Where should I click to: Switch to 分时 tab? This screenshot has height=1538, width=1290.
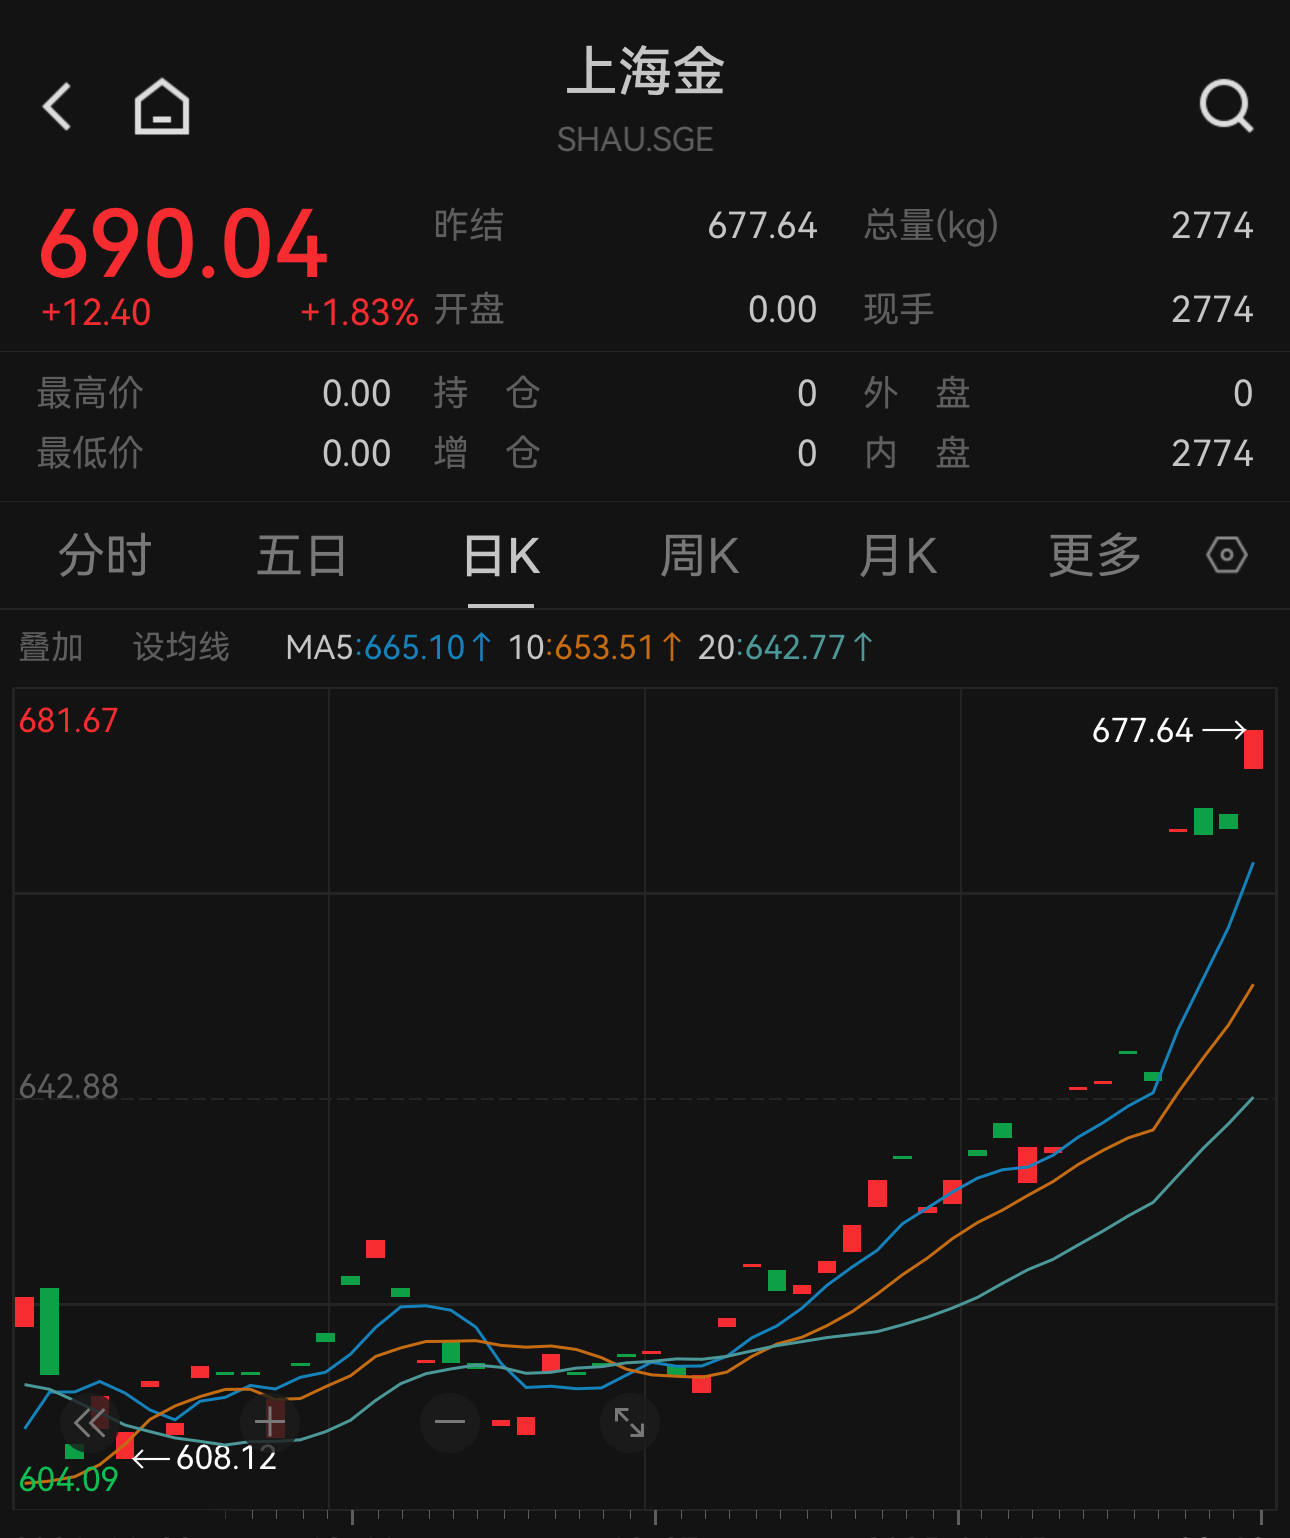click(104, 556)
